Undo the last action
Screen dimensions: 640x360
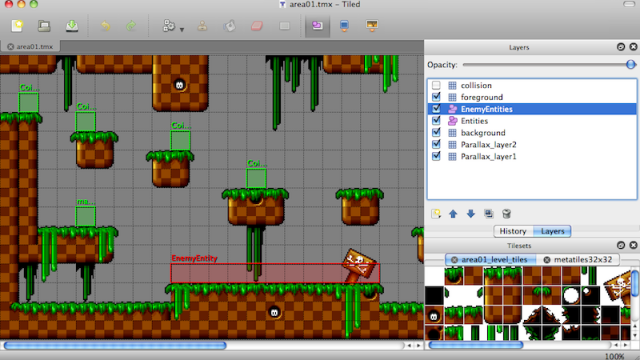coord(105,26)
